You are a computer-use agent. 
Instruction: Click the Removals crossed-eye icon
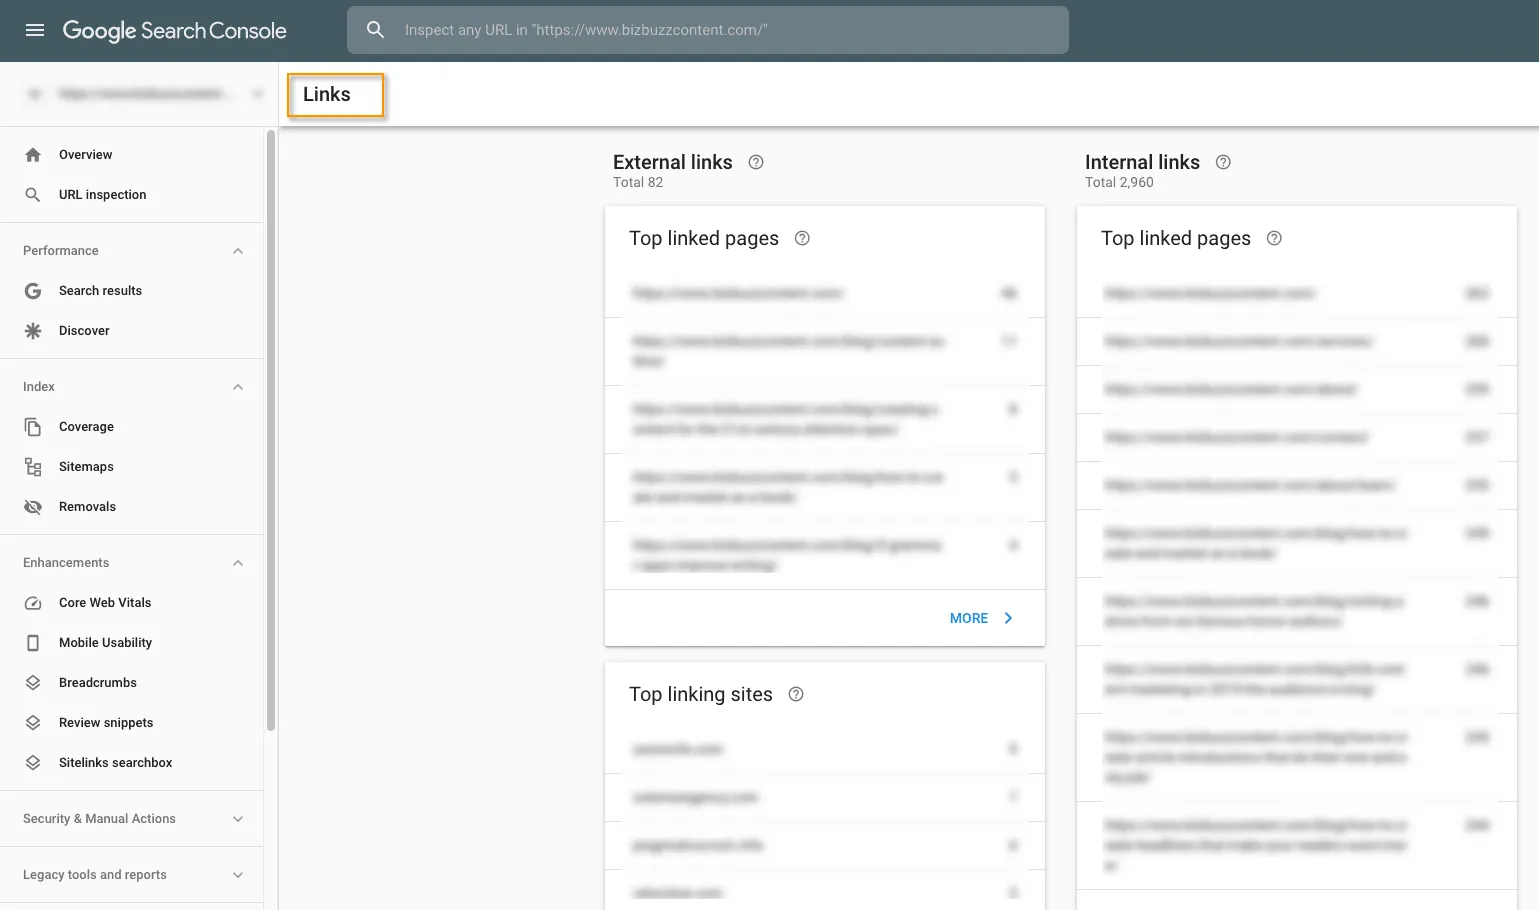pyautogui.click(x=33, y=507)
